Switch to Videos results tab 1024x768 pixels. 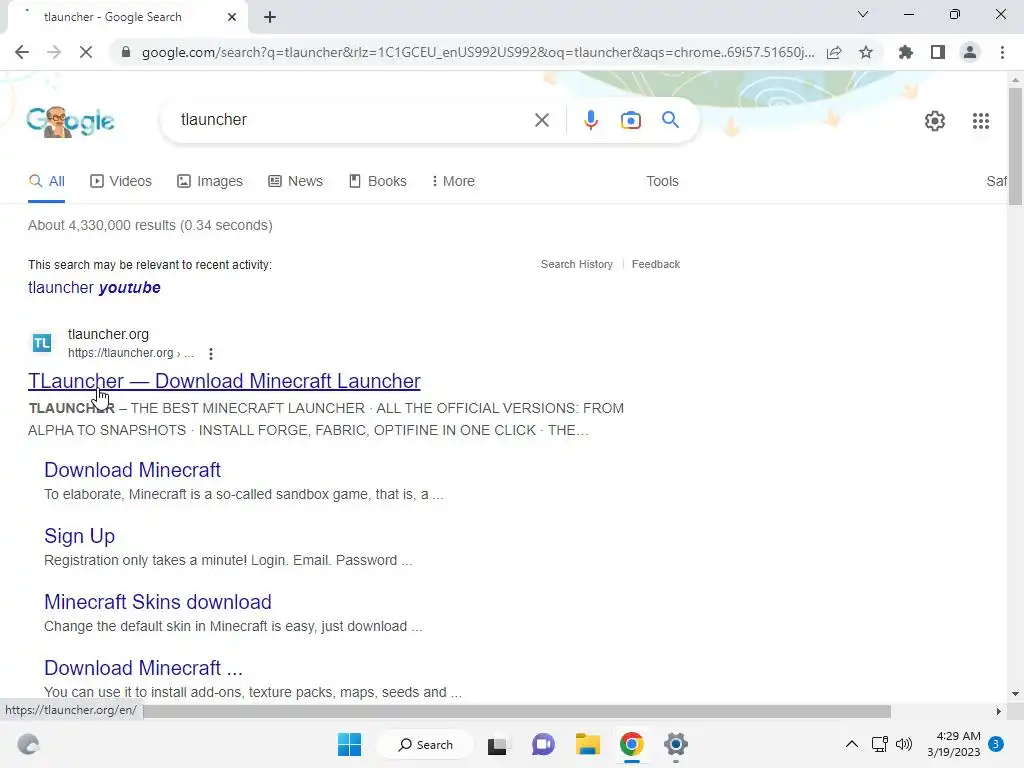[x=121, y=182]
